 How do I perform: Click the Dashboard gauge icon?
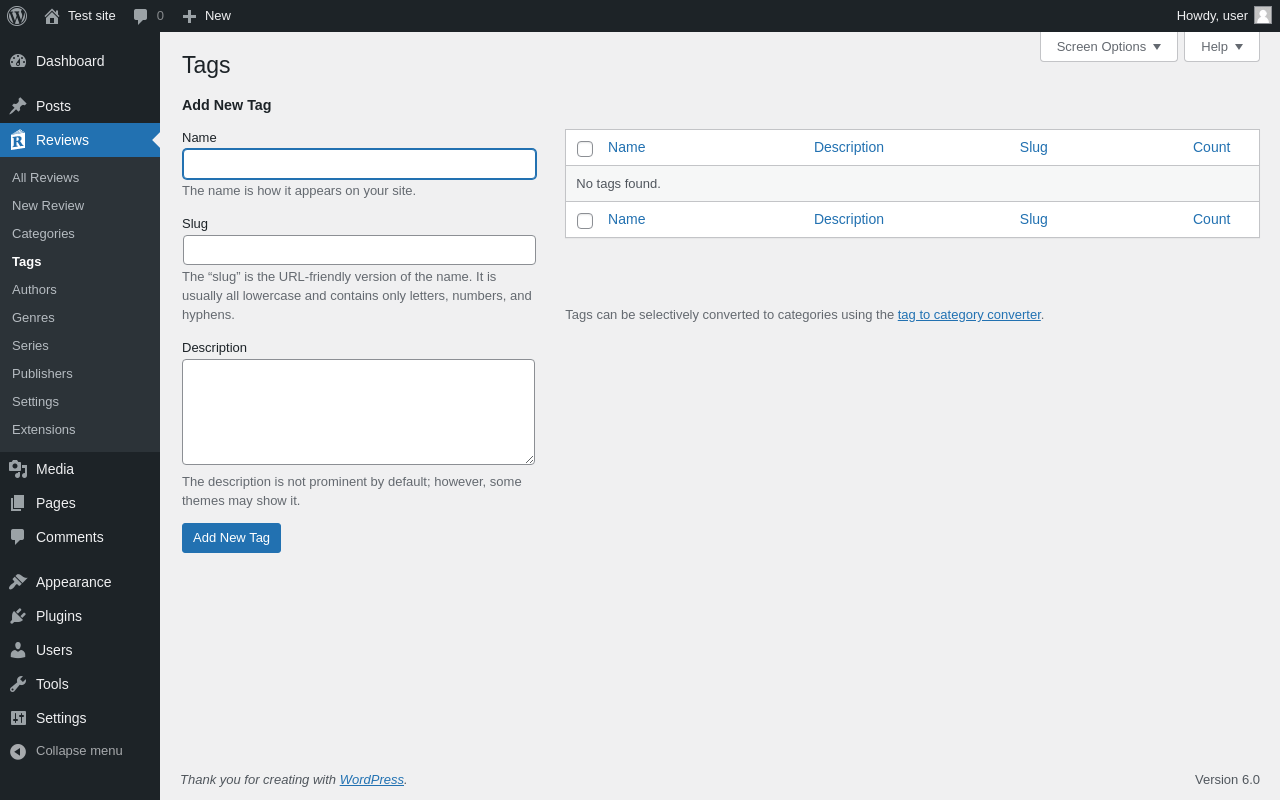click(18, 61)
